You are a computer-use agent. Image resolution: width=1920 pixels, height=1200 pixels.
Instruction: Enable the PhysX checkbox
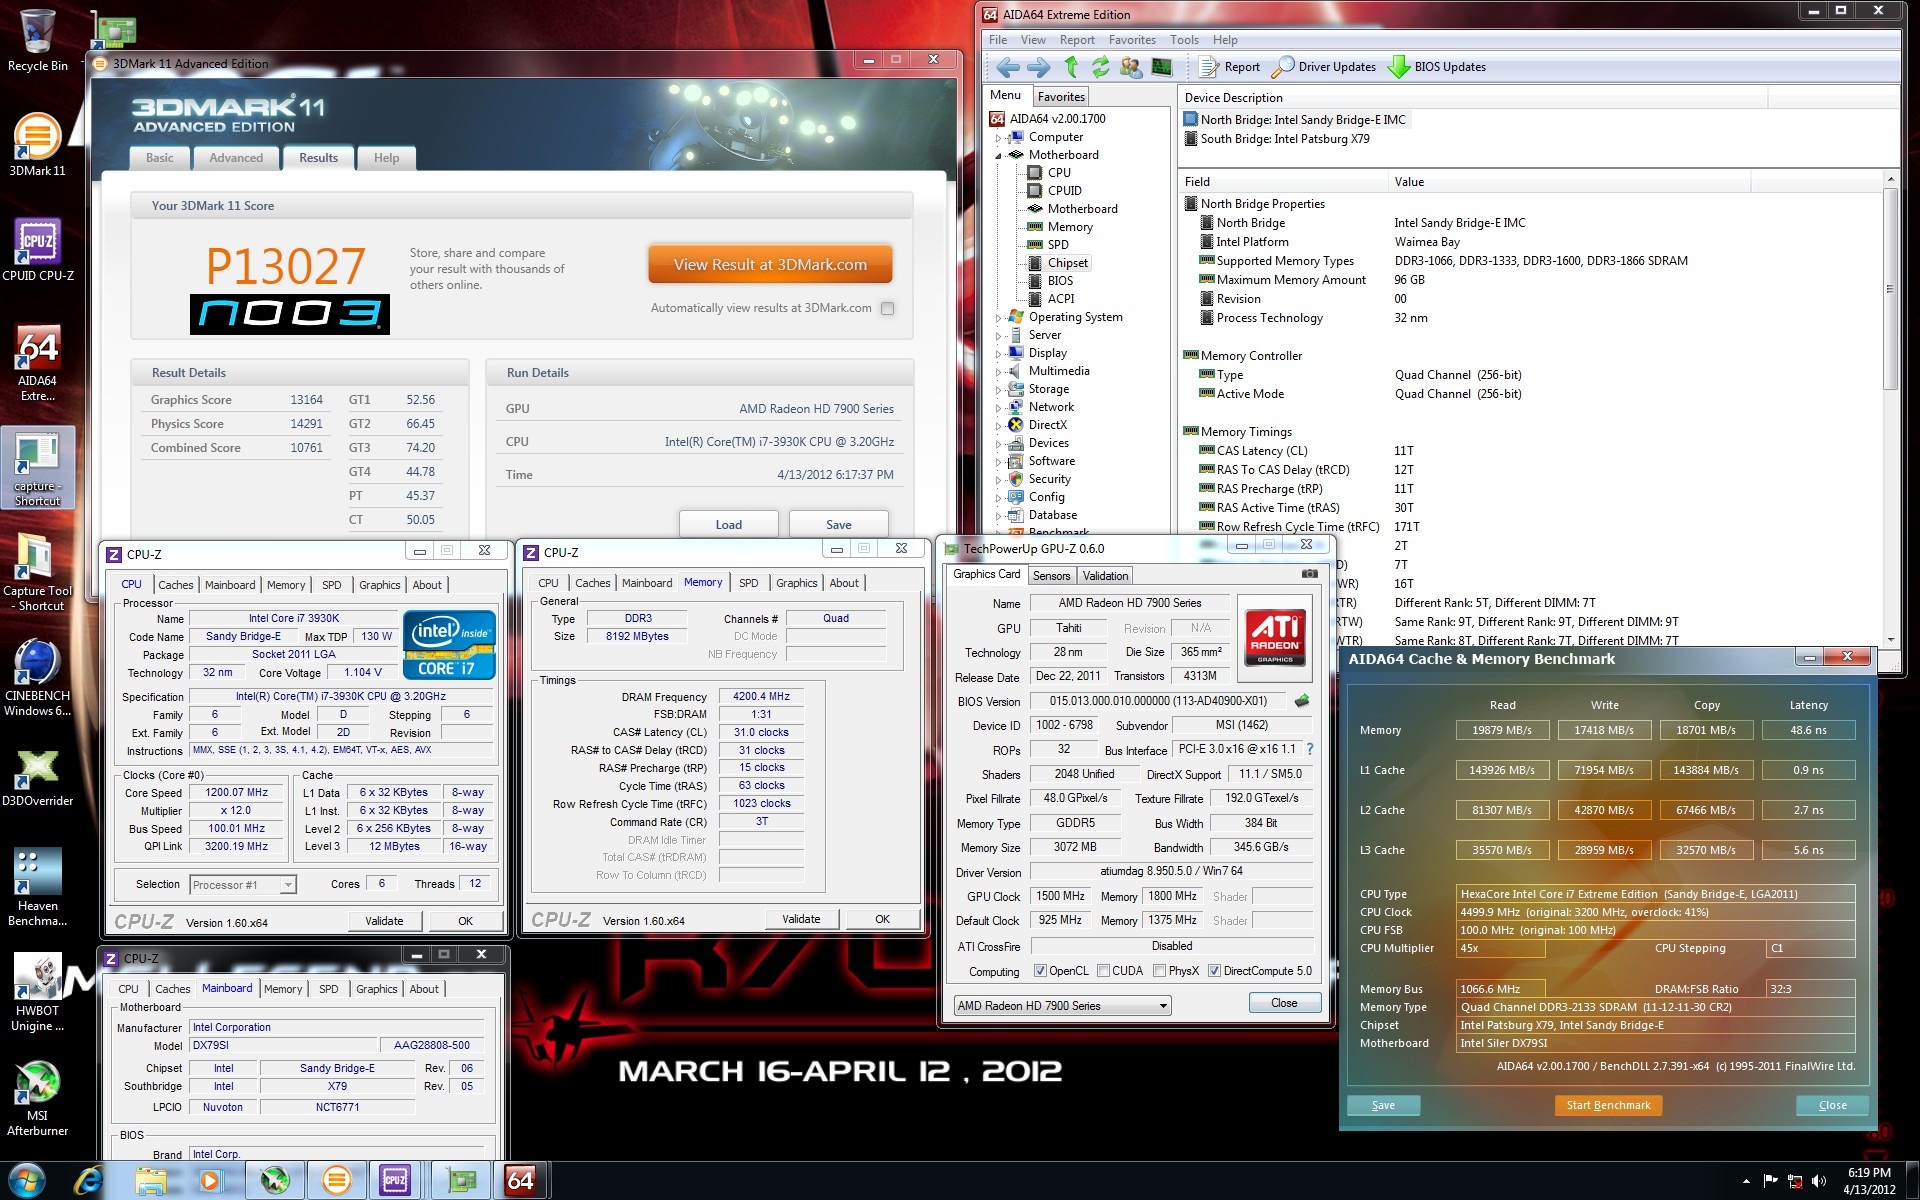point(1159,971)
